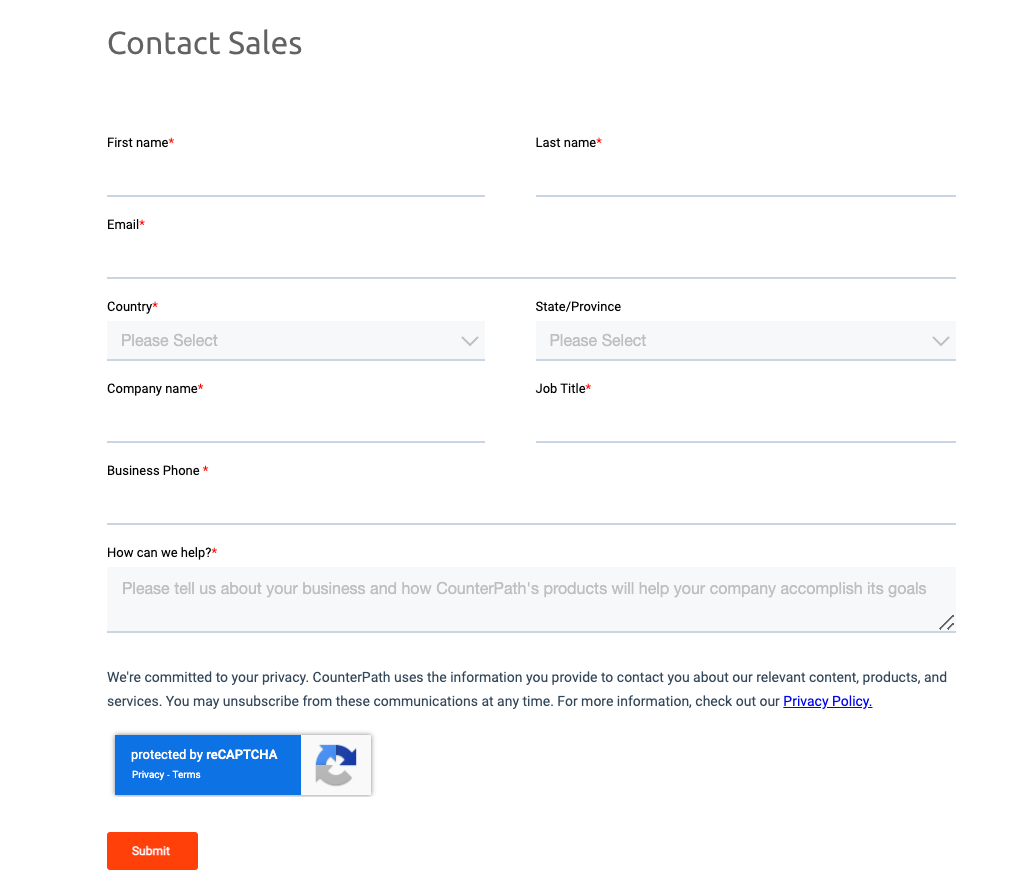Open the State/Province select box
The width and height of the screenshot is (1020, 890).
point(745,341)
